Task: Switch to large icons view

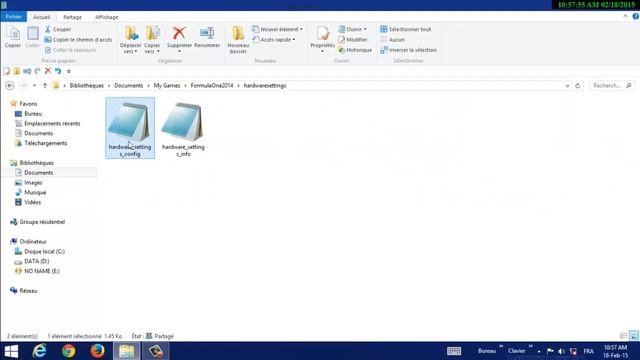Action: click(634, 336)
